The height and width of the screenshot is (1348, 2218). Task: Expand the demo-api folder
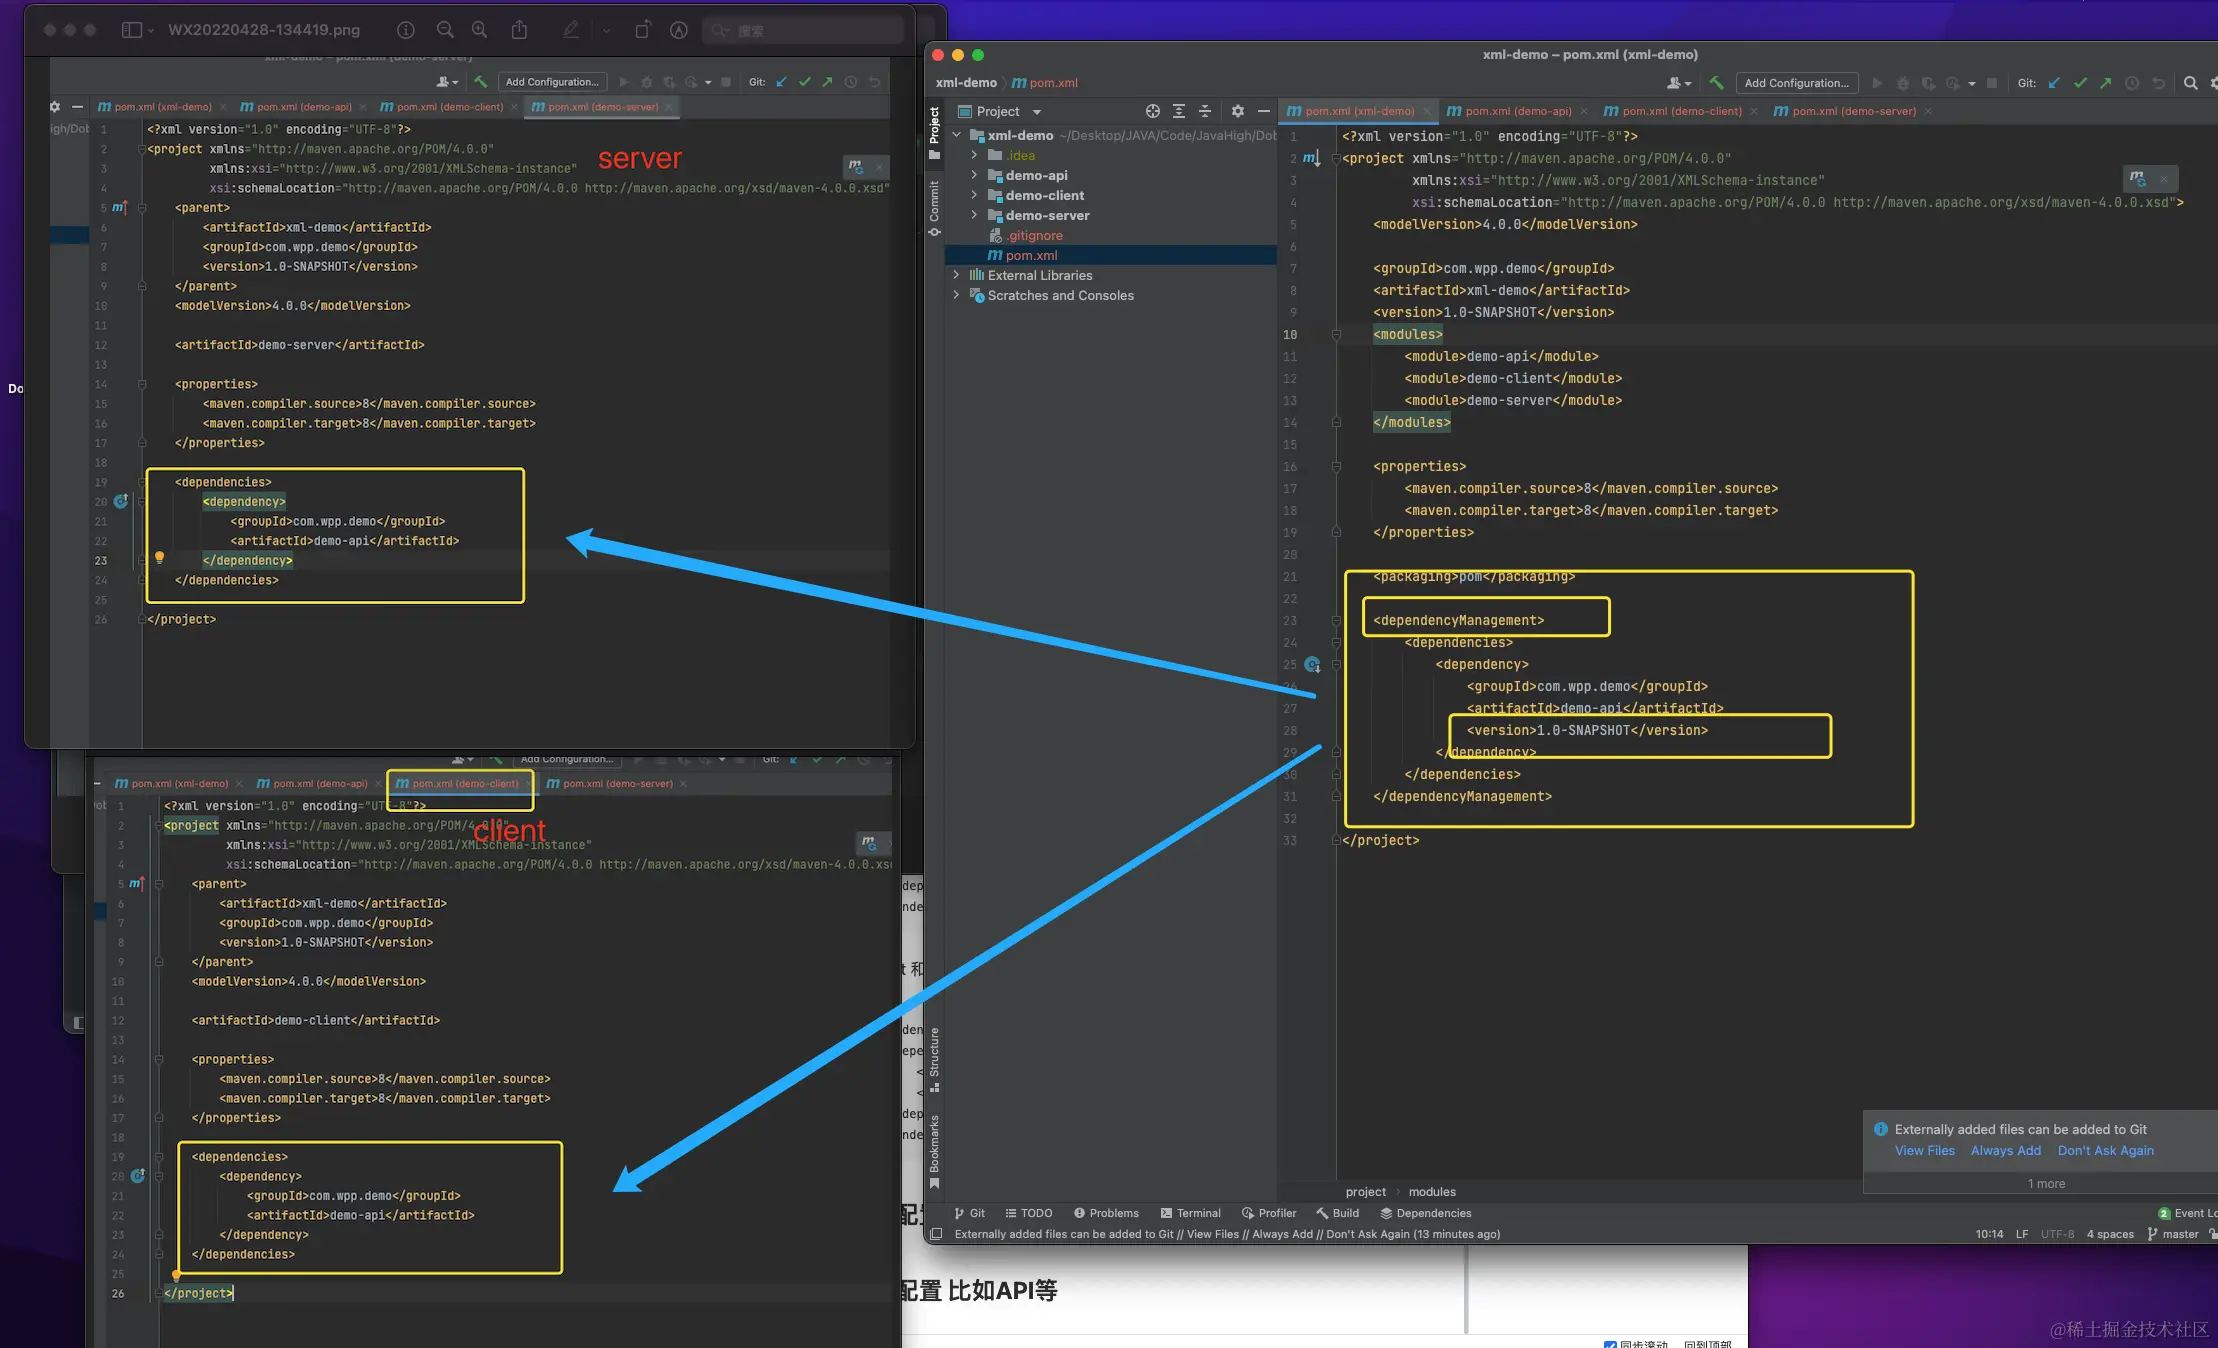pos(974,175)
